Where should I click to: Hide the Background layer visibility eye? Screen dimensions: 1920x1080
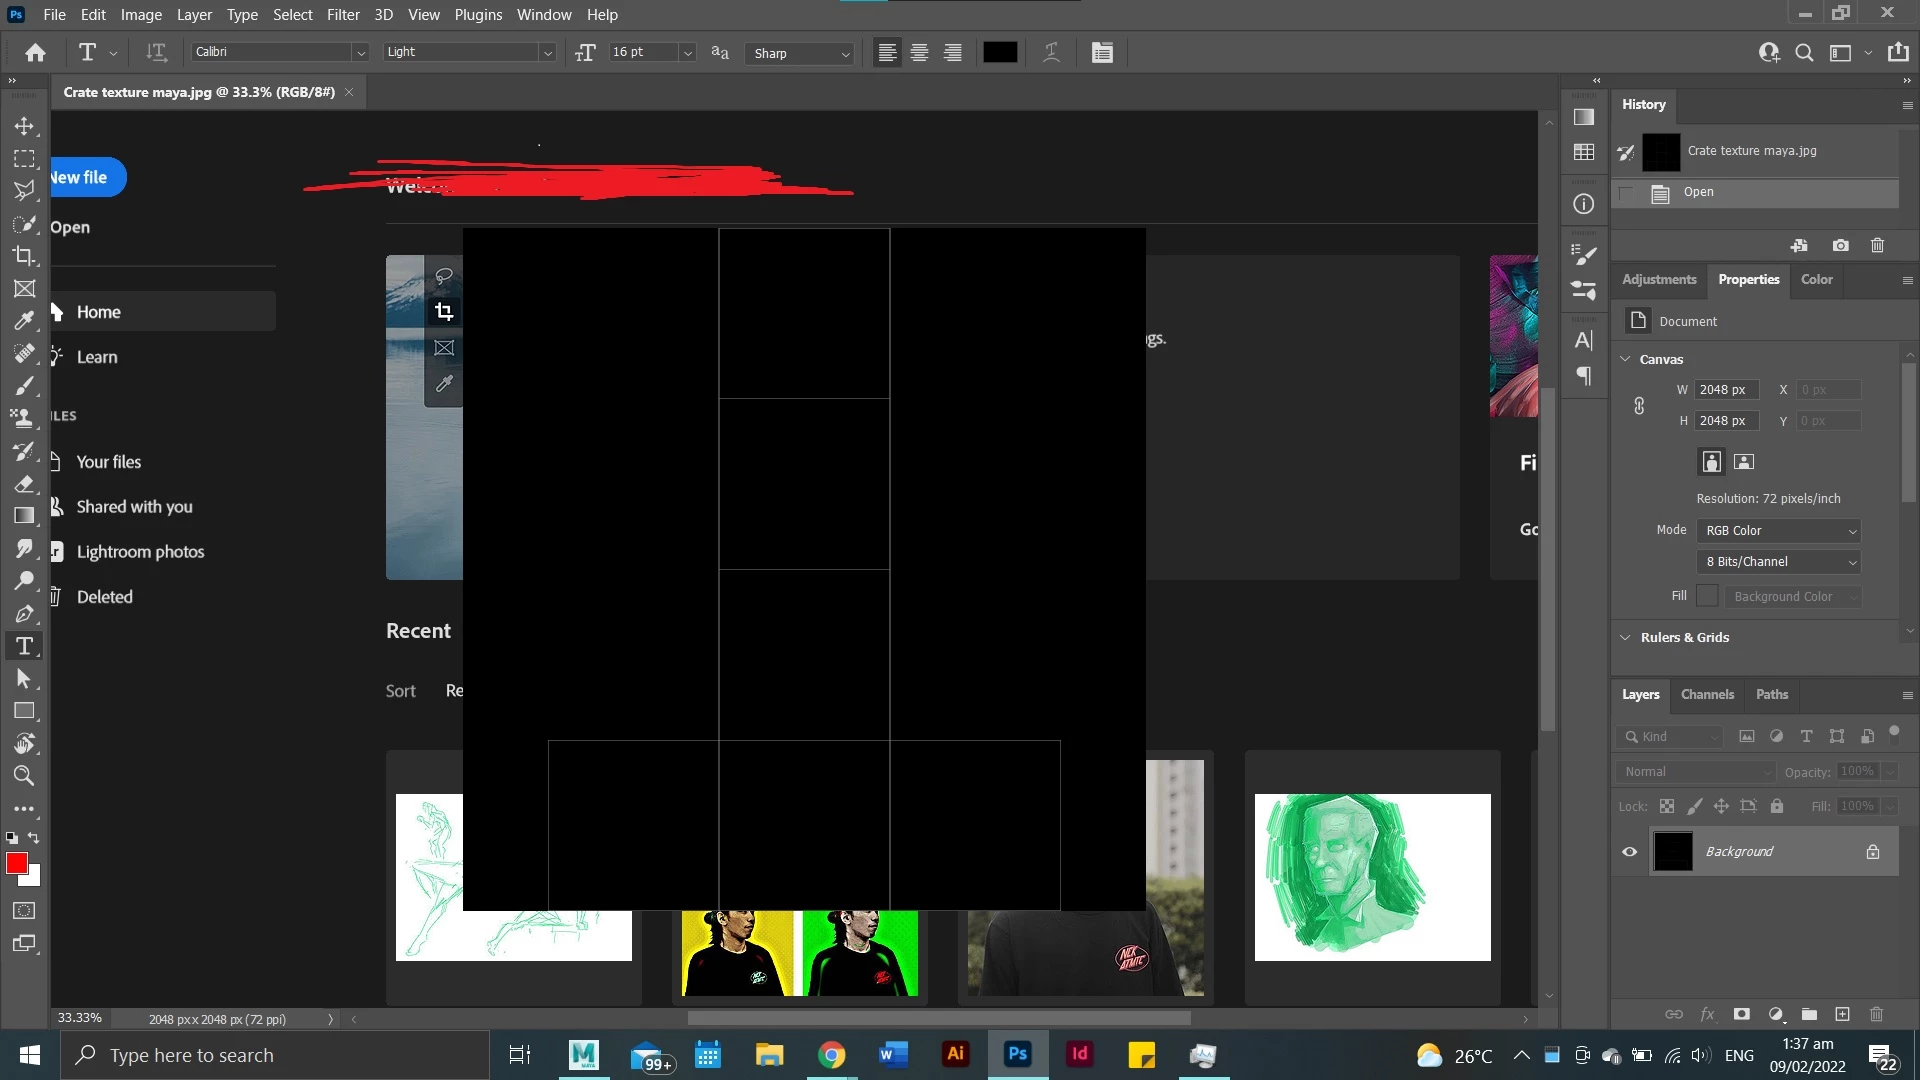click(1630, 852)
